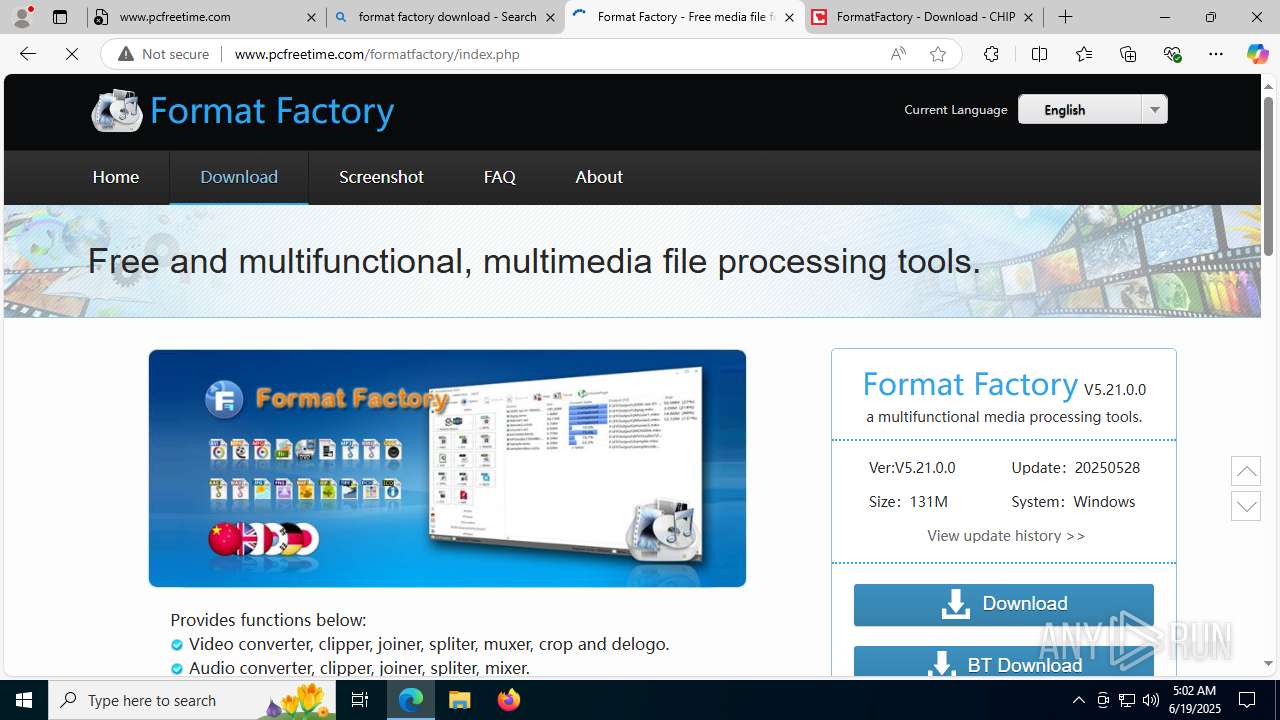Open the Extensions icon
This screenshot has width=1280, height=720.
pyautogui.click(x=991, y=54)
